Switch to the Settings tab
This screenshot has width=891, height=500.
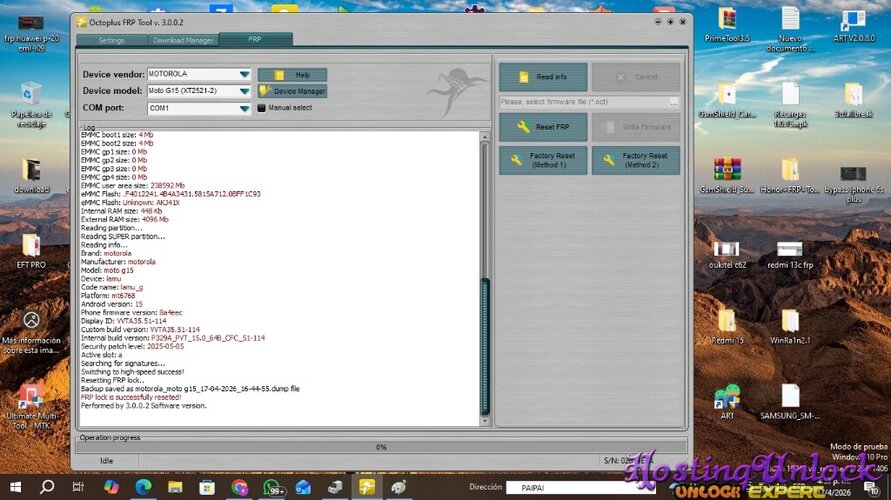point(111,40)
